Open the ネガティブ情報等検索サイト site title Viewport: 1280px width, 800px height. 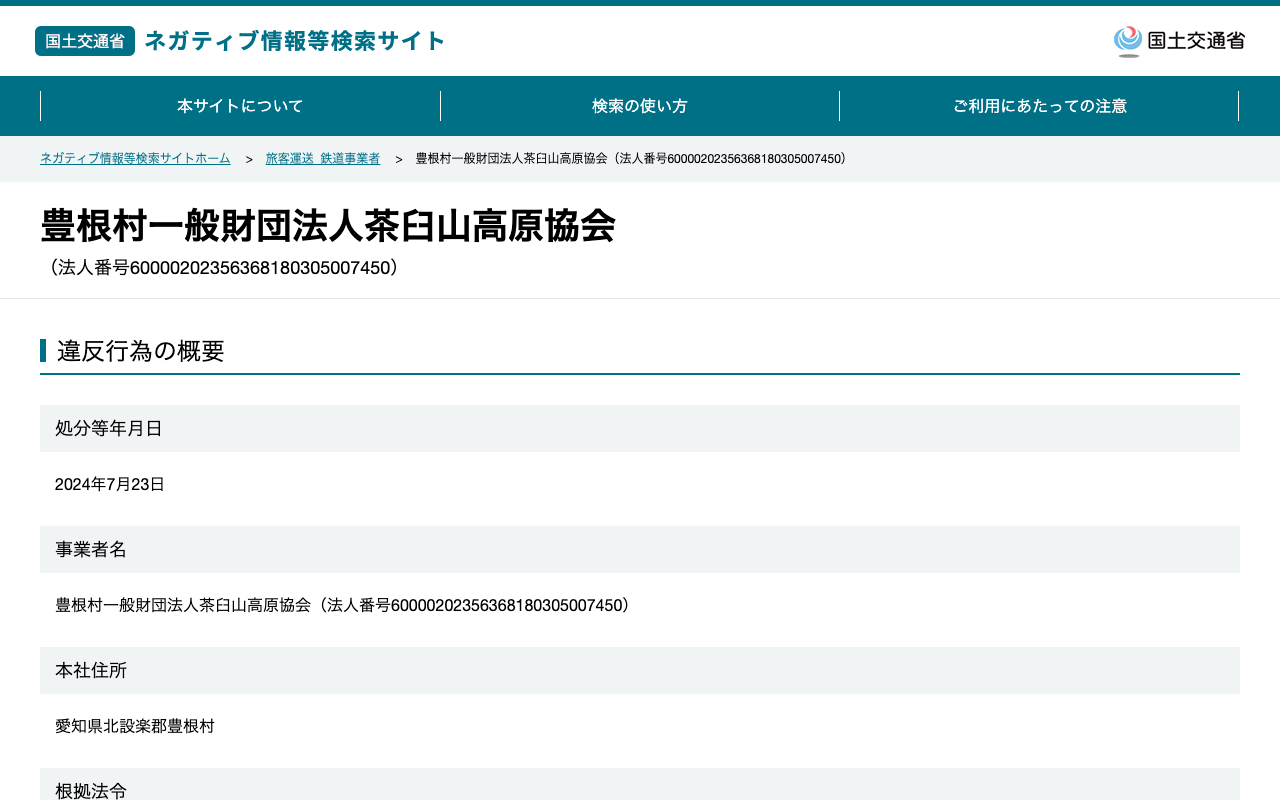(x=295, y=41)
